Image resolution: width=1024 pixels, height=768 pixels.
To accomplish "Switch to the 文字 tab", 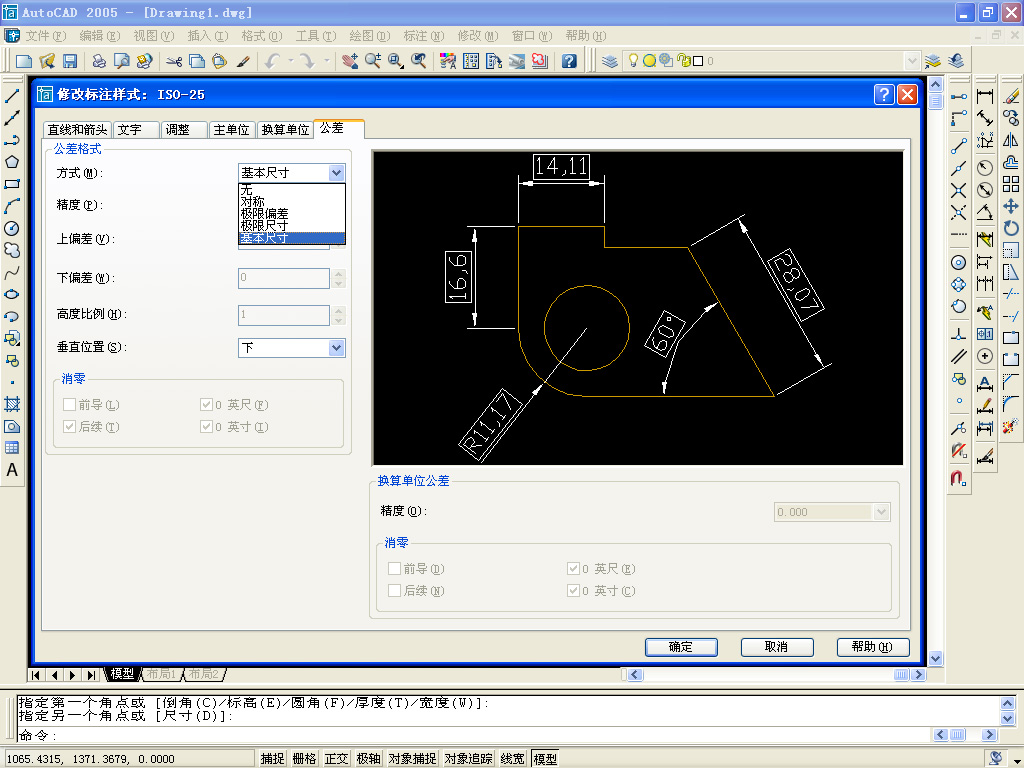I will (136, 130).
